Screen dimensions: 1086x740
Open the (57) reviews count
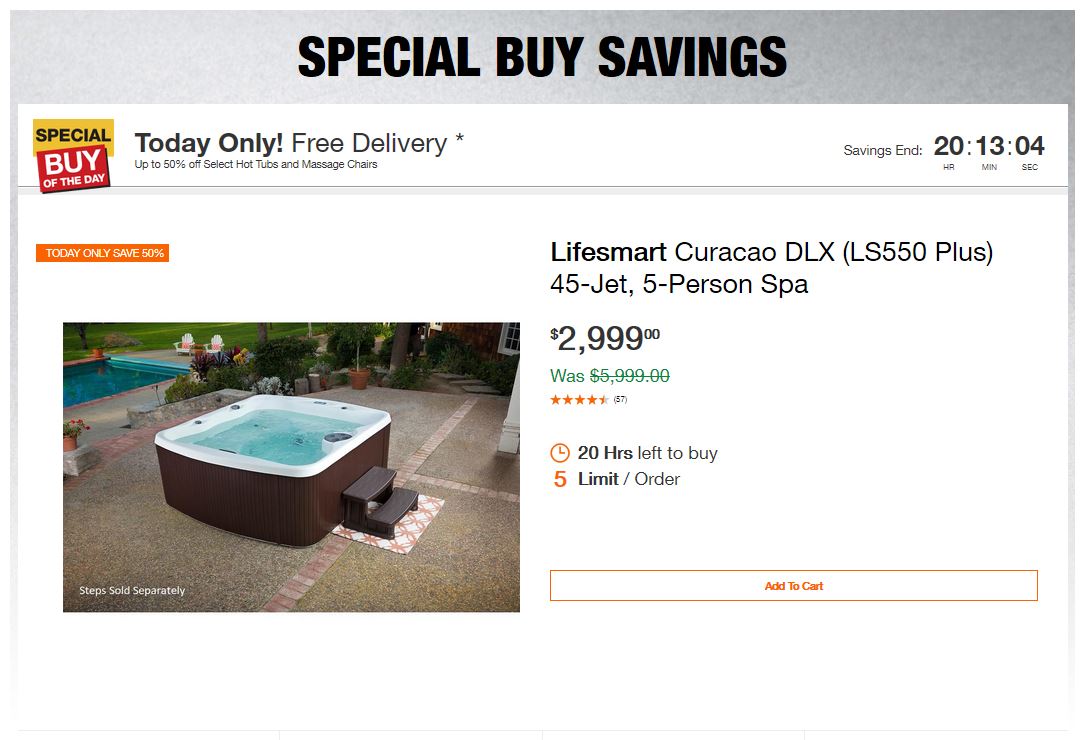tap(621, 400)
